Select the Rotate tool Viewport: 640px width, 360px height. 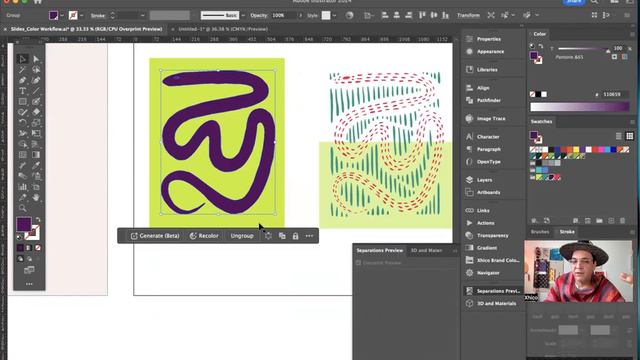[22, 123]
